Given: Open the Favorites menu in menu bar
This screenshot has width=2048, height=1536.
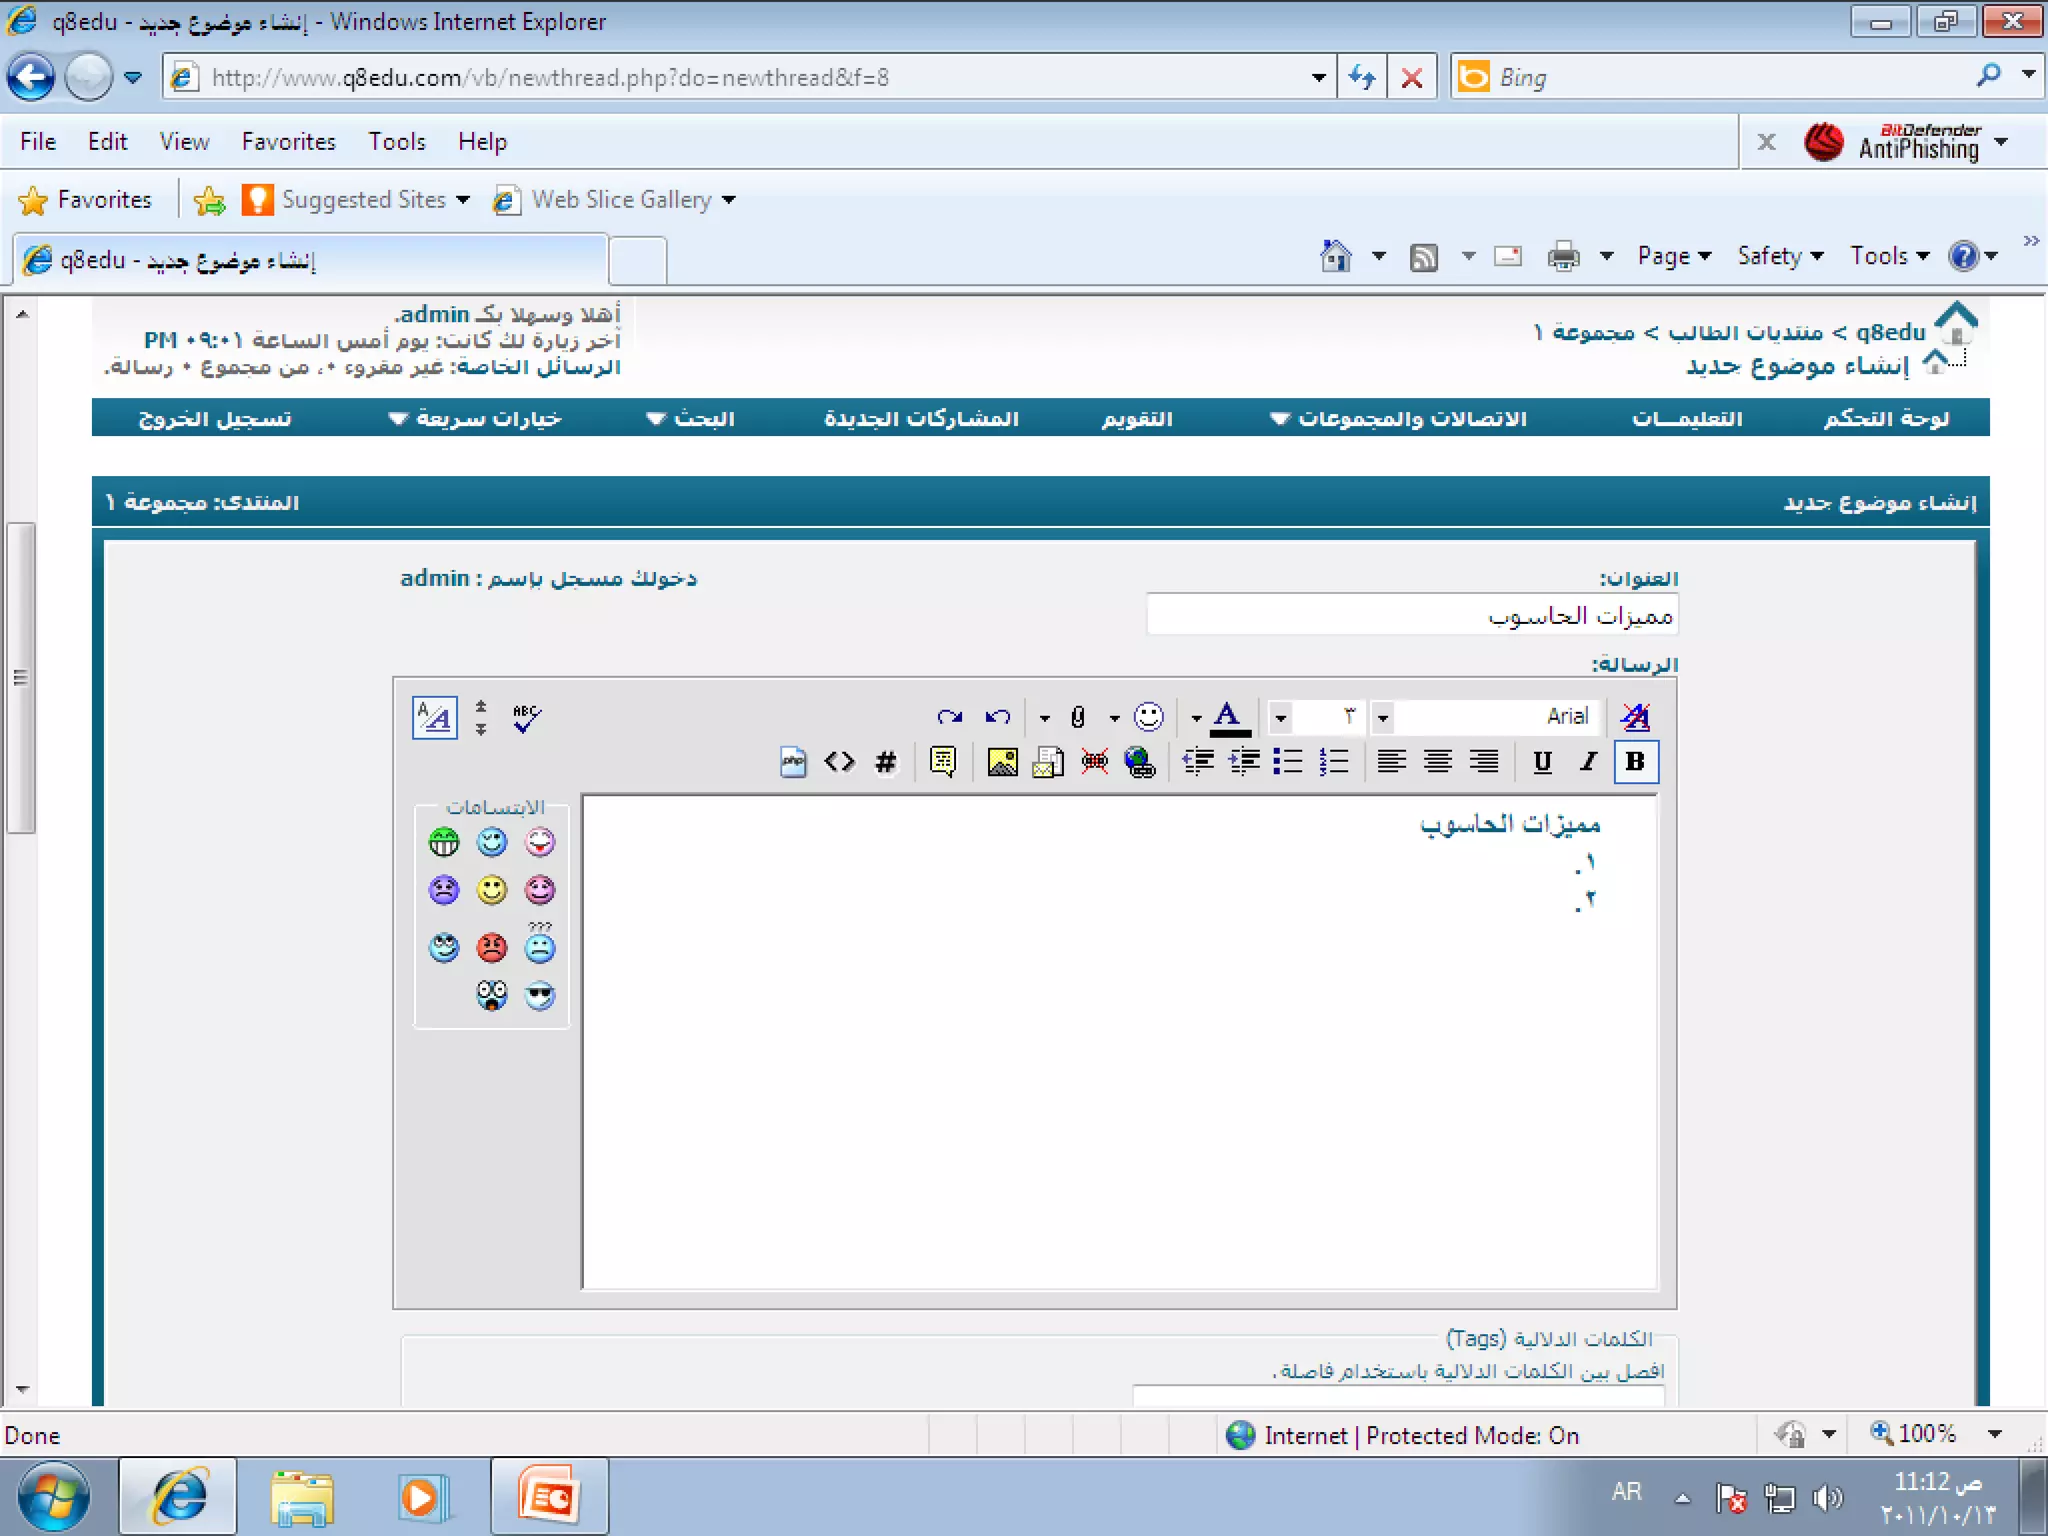Looking at the screenshot, I should click(x=288, y=141).
